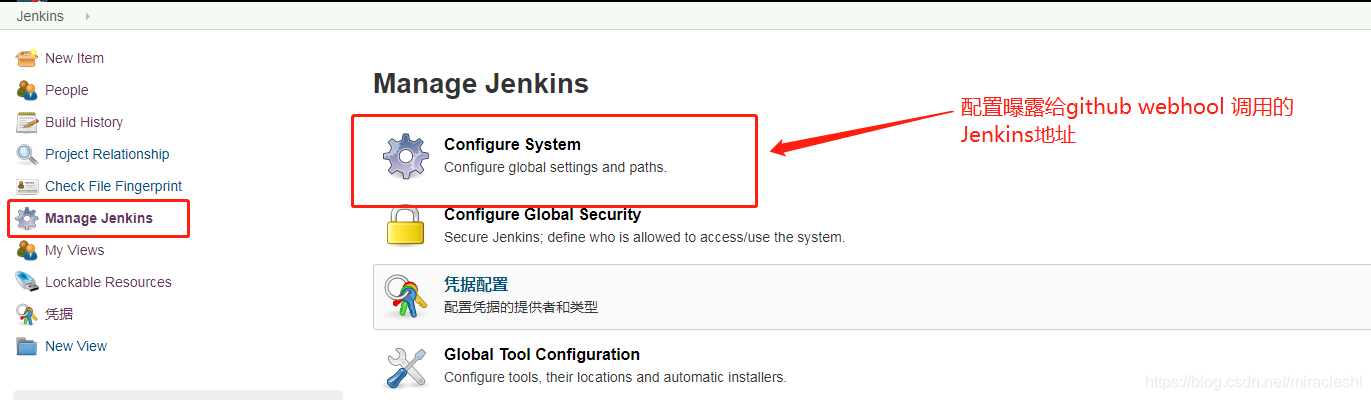1371x400 pixels.
Task: Click the Manage Jenkins gear icon in the sidebar
Action: (x=27, y=218)
